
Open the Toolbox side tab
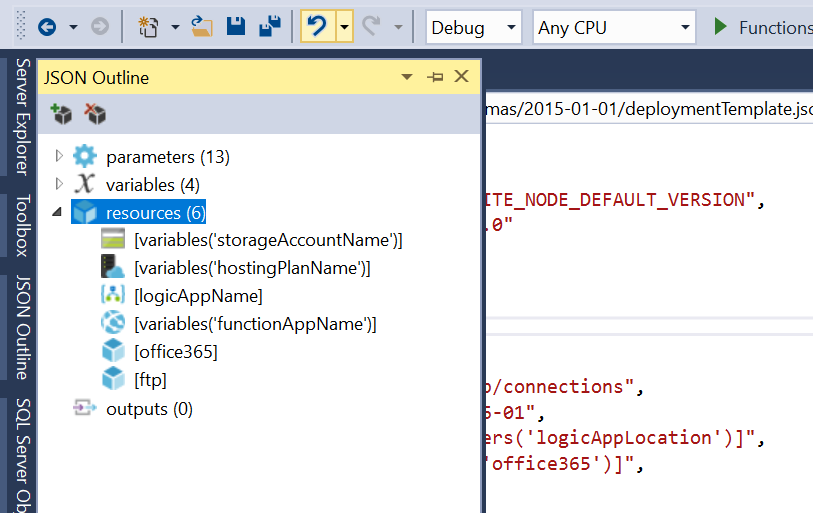[22, 228]
